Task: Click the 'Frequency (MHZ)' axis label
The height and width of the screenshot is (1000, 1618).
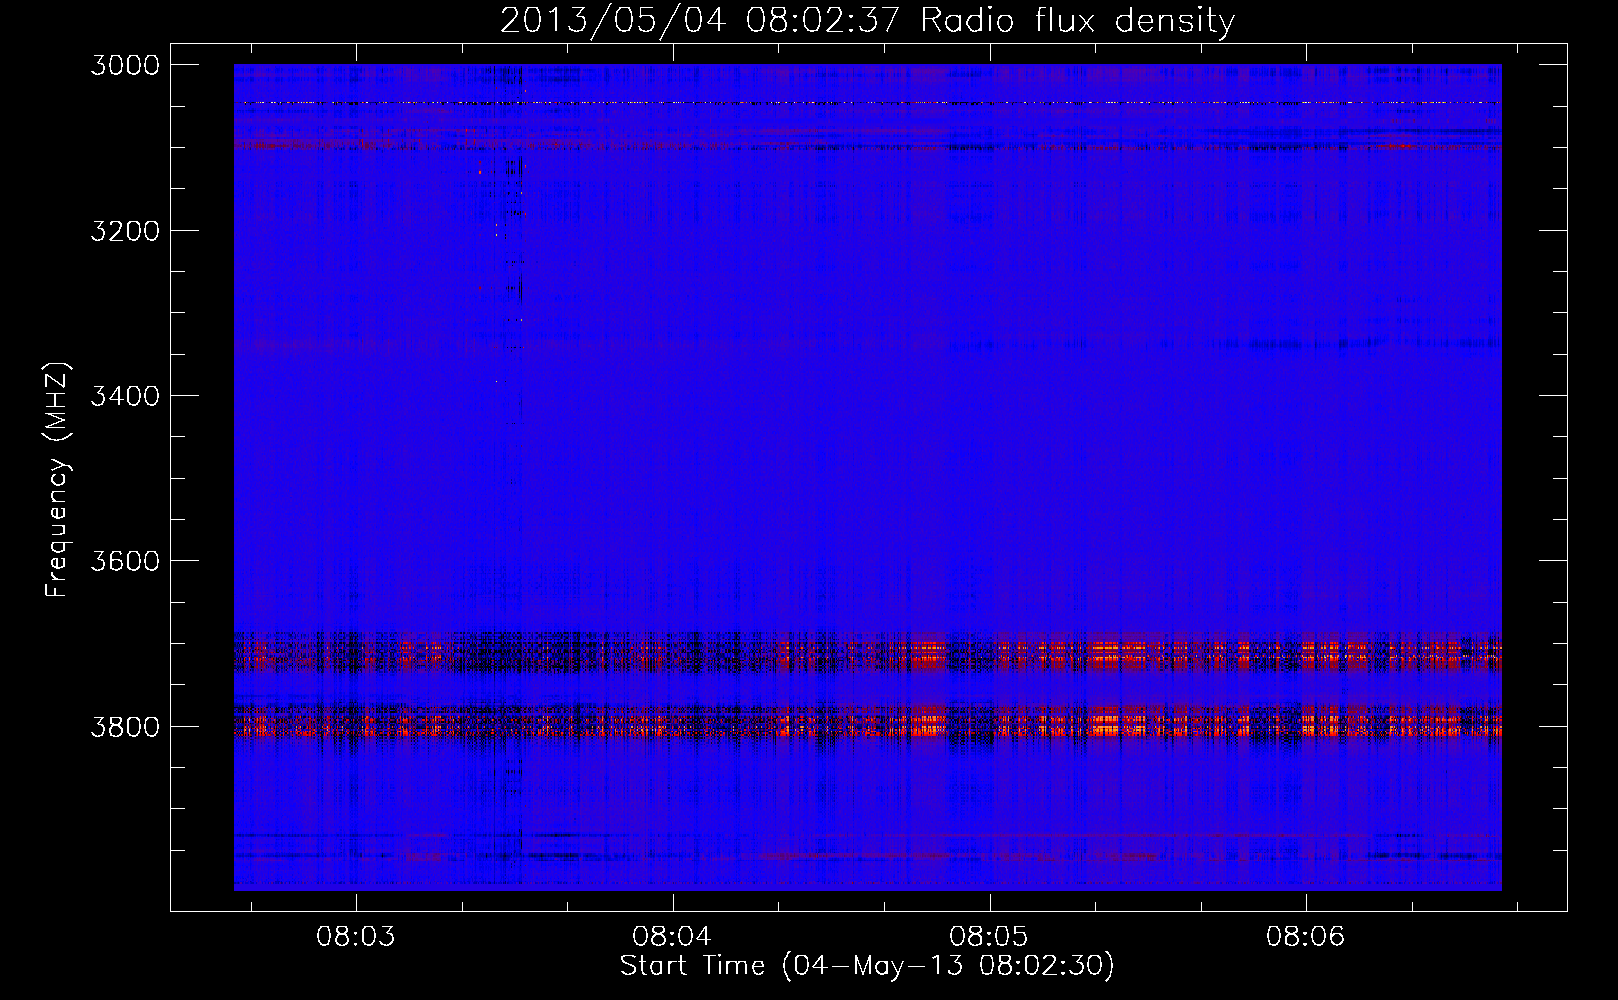Action: (57, 480)
